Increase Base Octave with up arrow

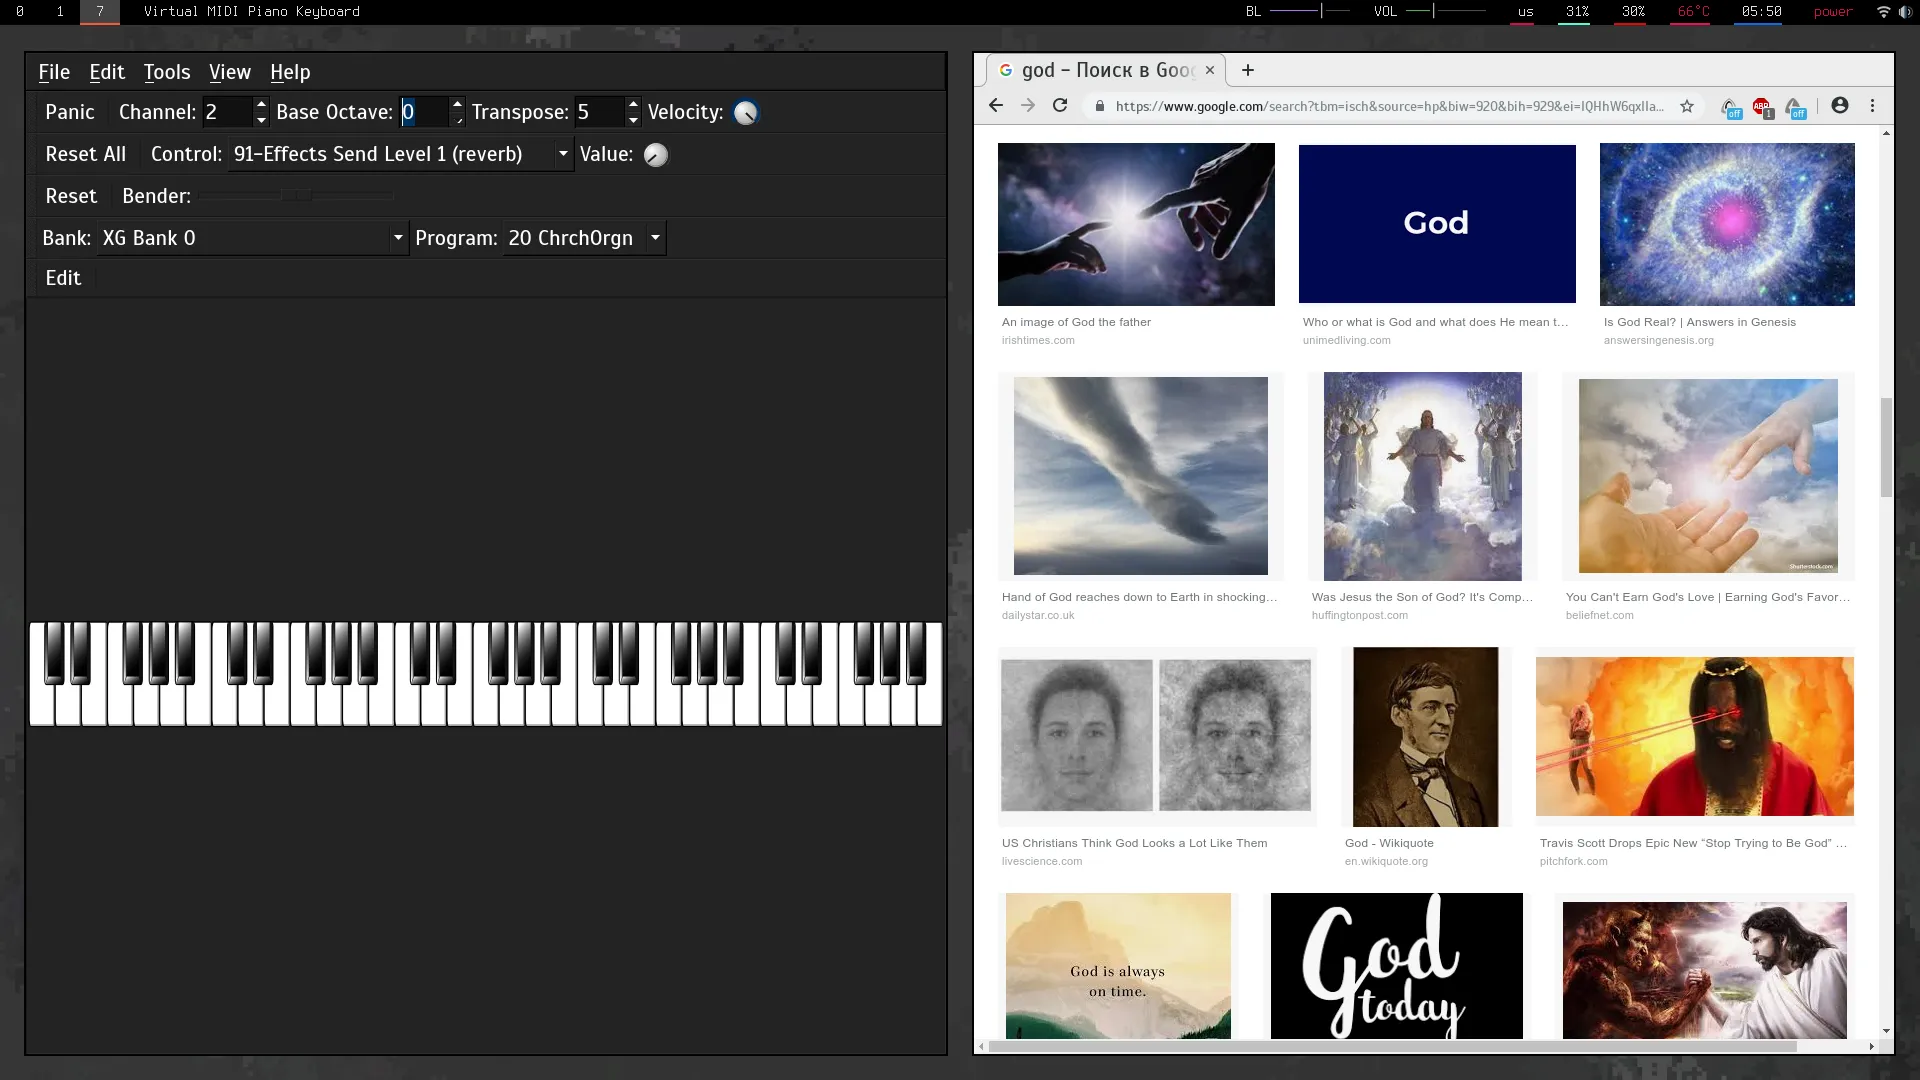(x=457, y=104)
